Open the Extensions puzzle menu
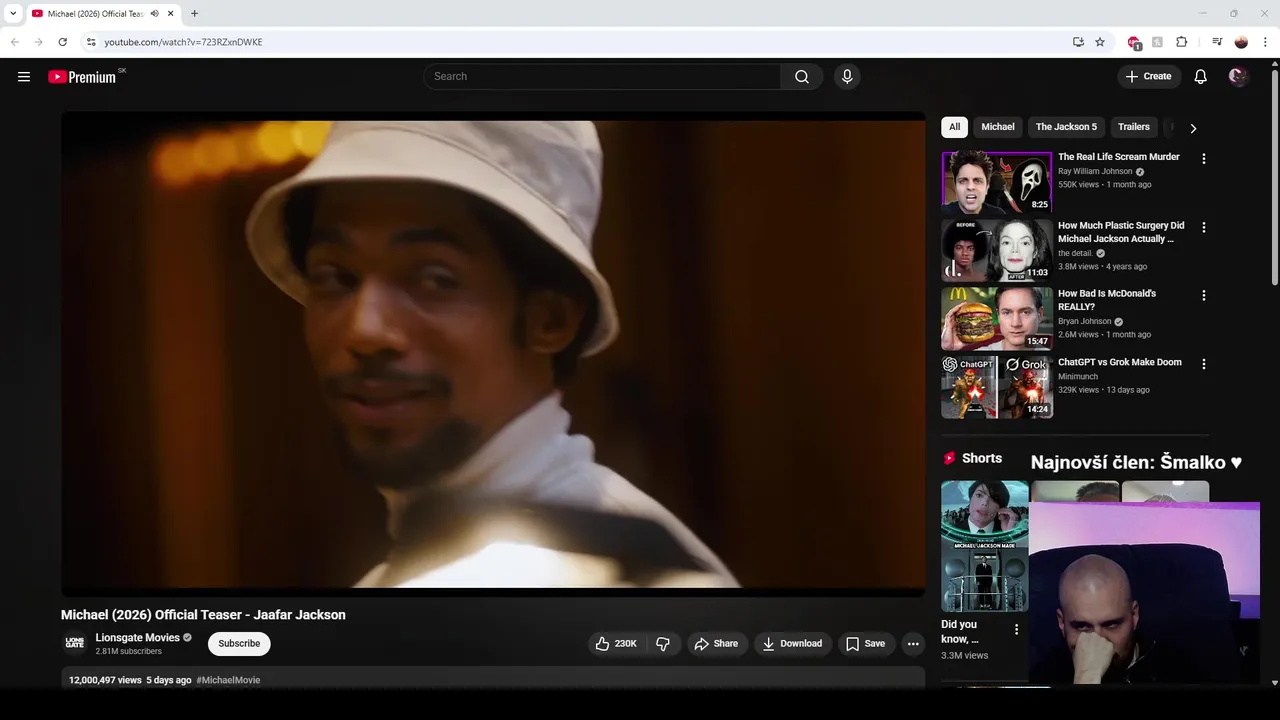The height and width of the screenshot is (720, 1280). (x=1181, y=42)
